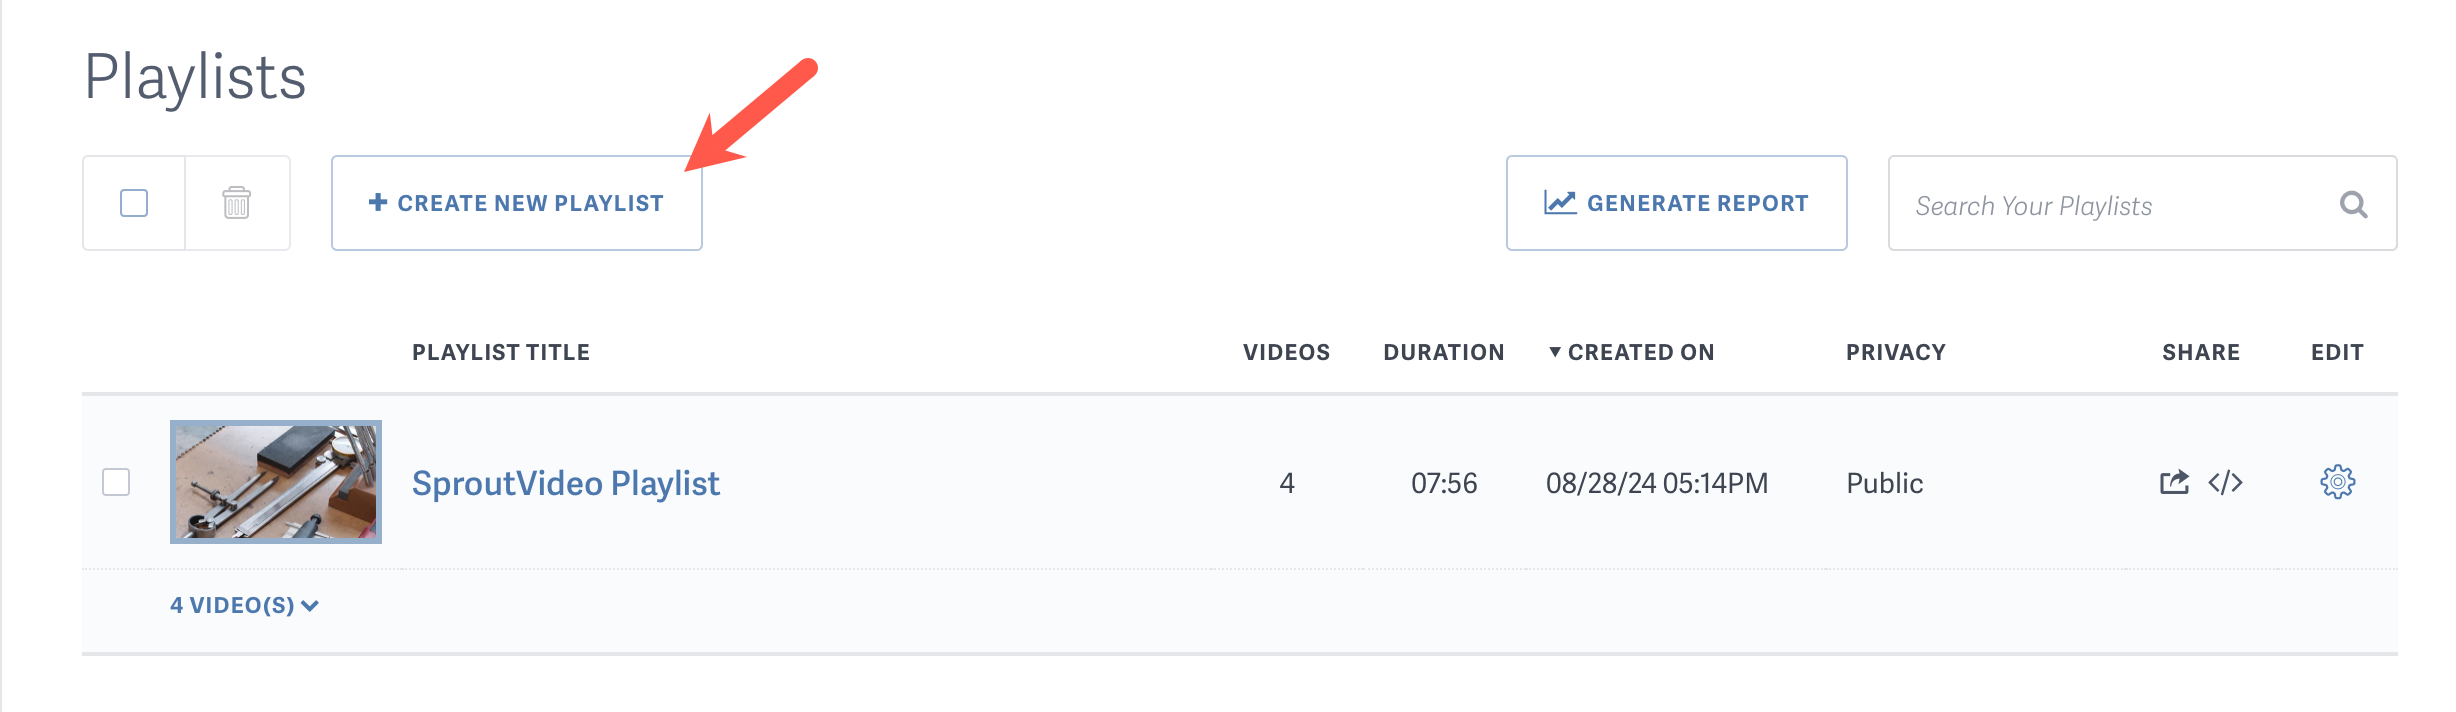Click the chevron next to 4 VIDEO(S)

coord(310,605)
